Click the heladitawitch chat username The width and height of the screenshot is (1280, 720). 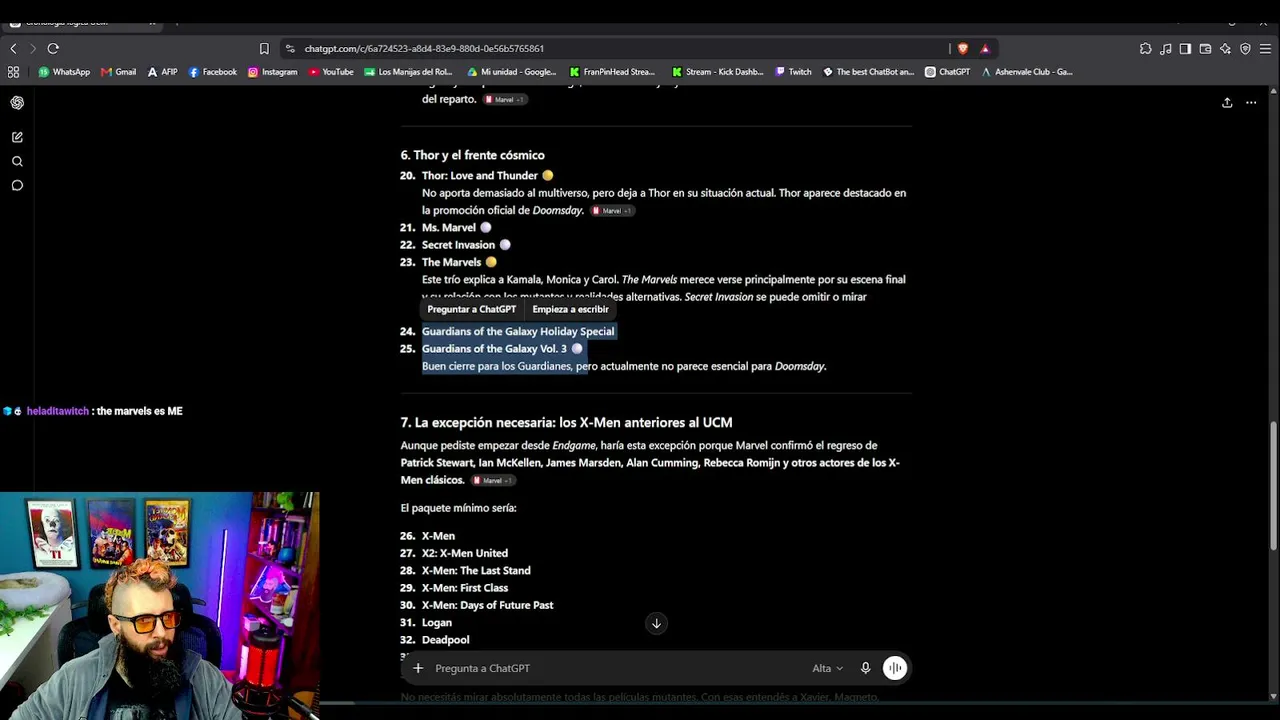pos(58,411)
